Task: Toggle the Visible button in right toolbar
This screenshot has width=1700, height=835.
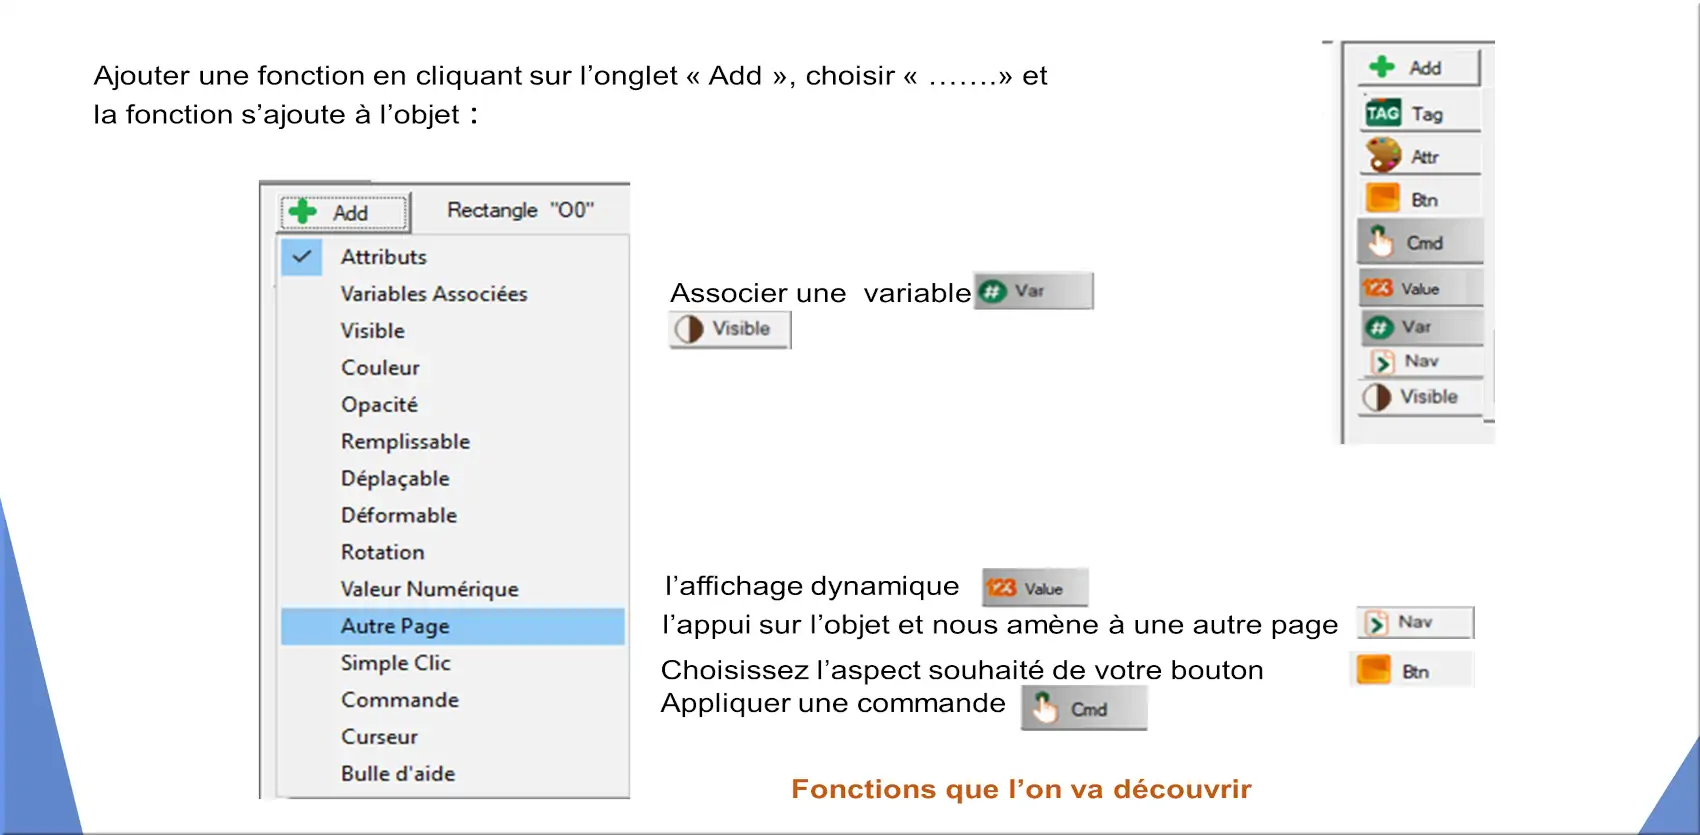Action: tap(1420, 397)
